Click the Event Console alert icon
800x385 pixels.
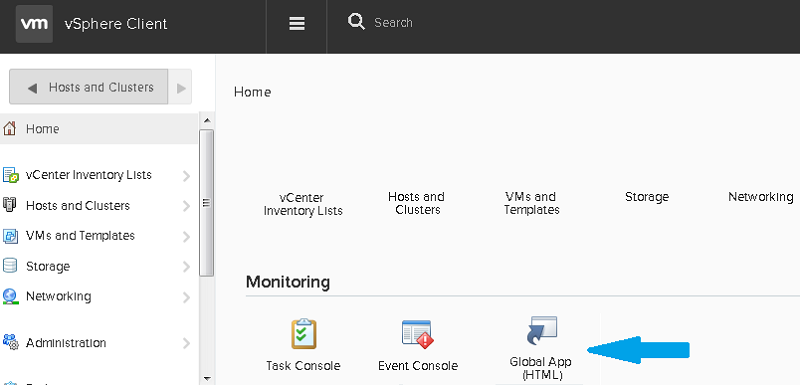[x=417, y=334]
